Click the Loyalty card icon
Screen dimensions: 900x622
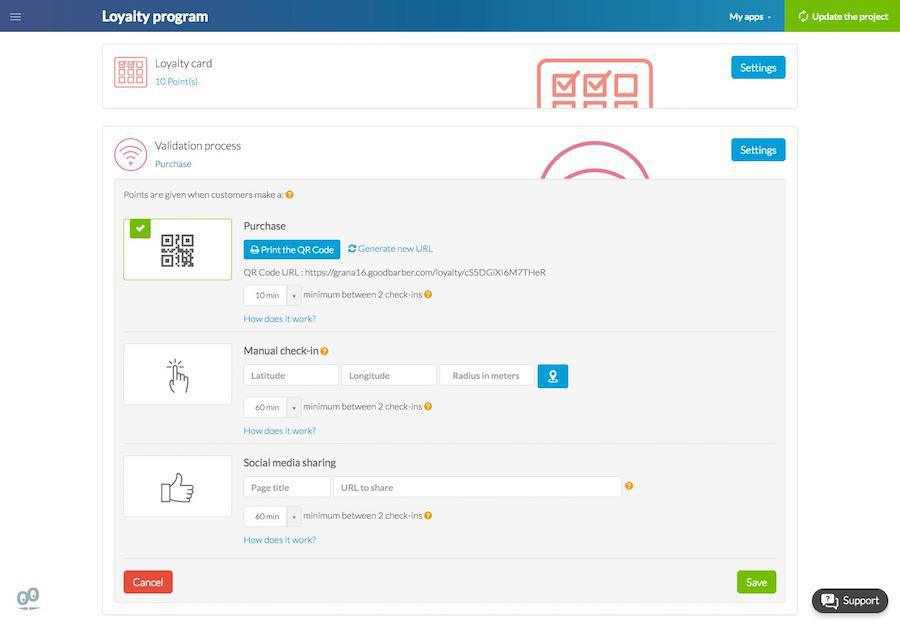coord(130,72)
